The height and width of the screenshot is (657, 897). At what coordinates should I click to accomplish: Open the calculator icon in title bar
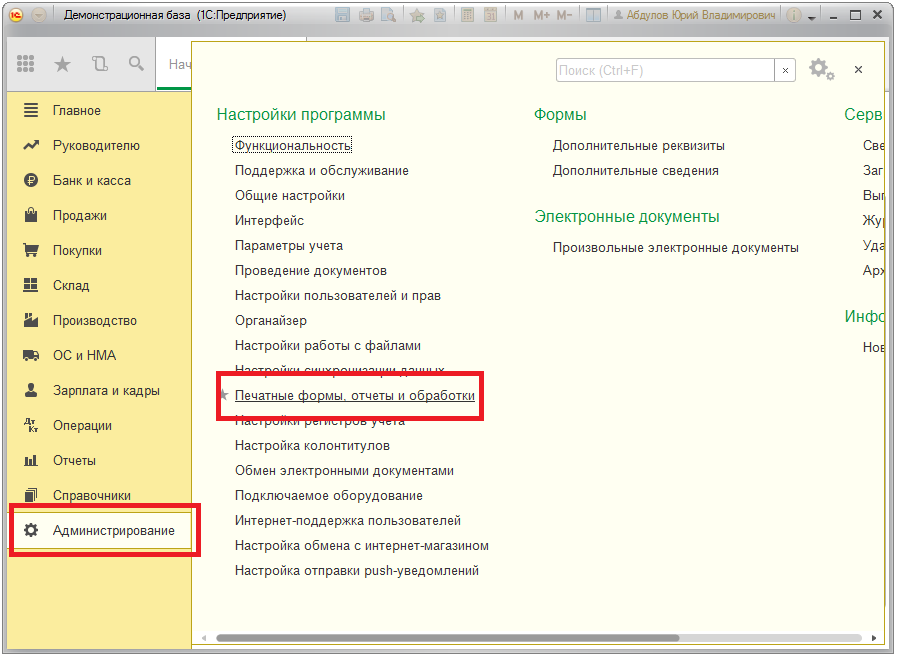coord(467,15)
